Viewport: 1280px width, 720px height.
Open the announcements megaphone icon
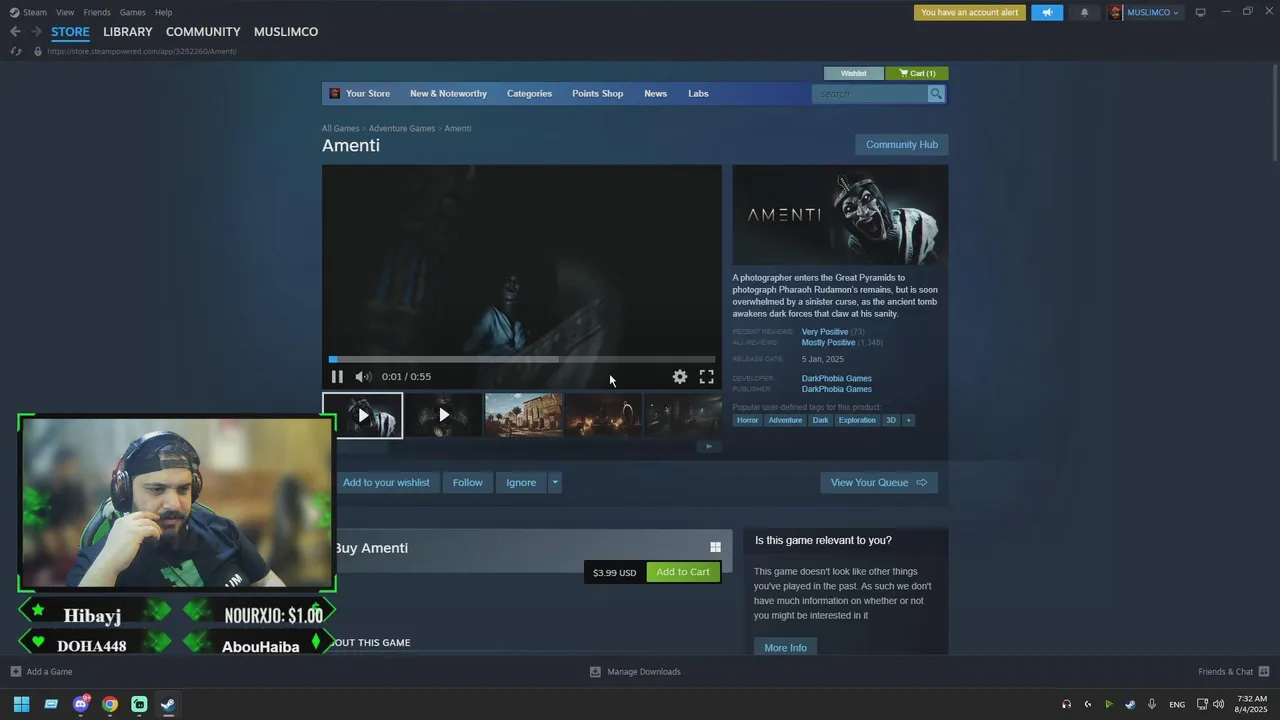coord(1047,13)
